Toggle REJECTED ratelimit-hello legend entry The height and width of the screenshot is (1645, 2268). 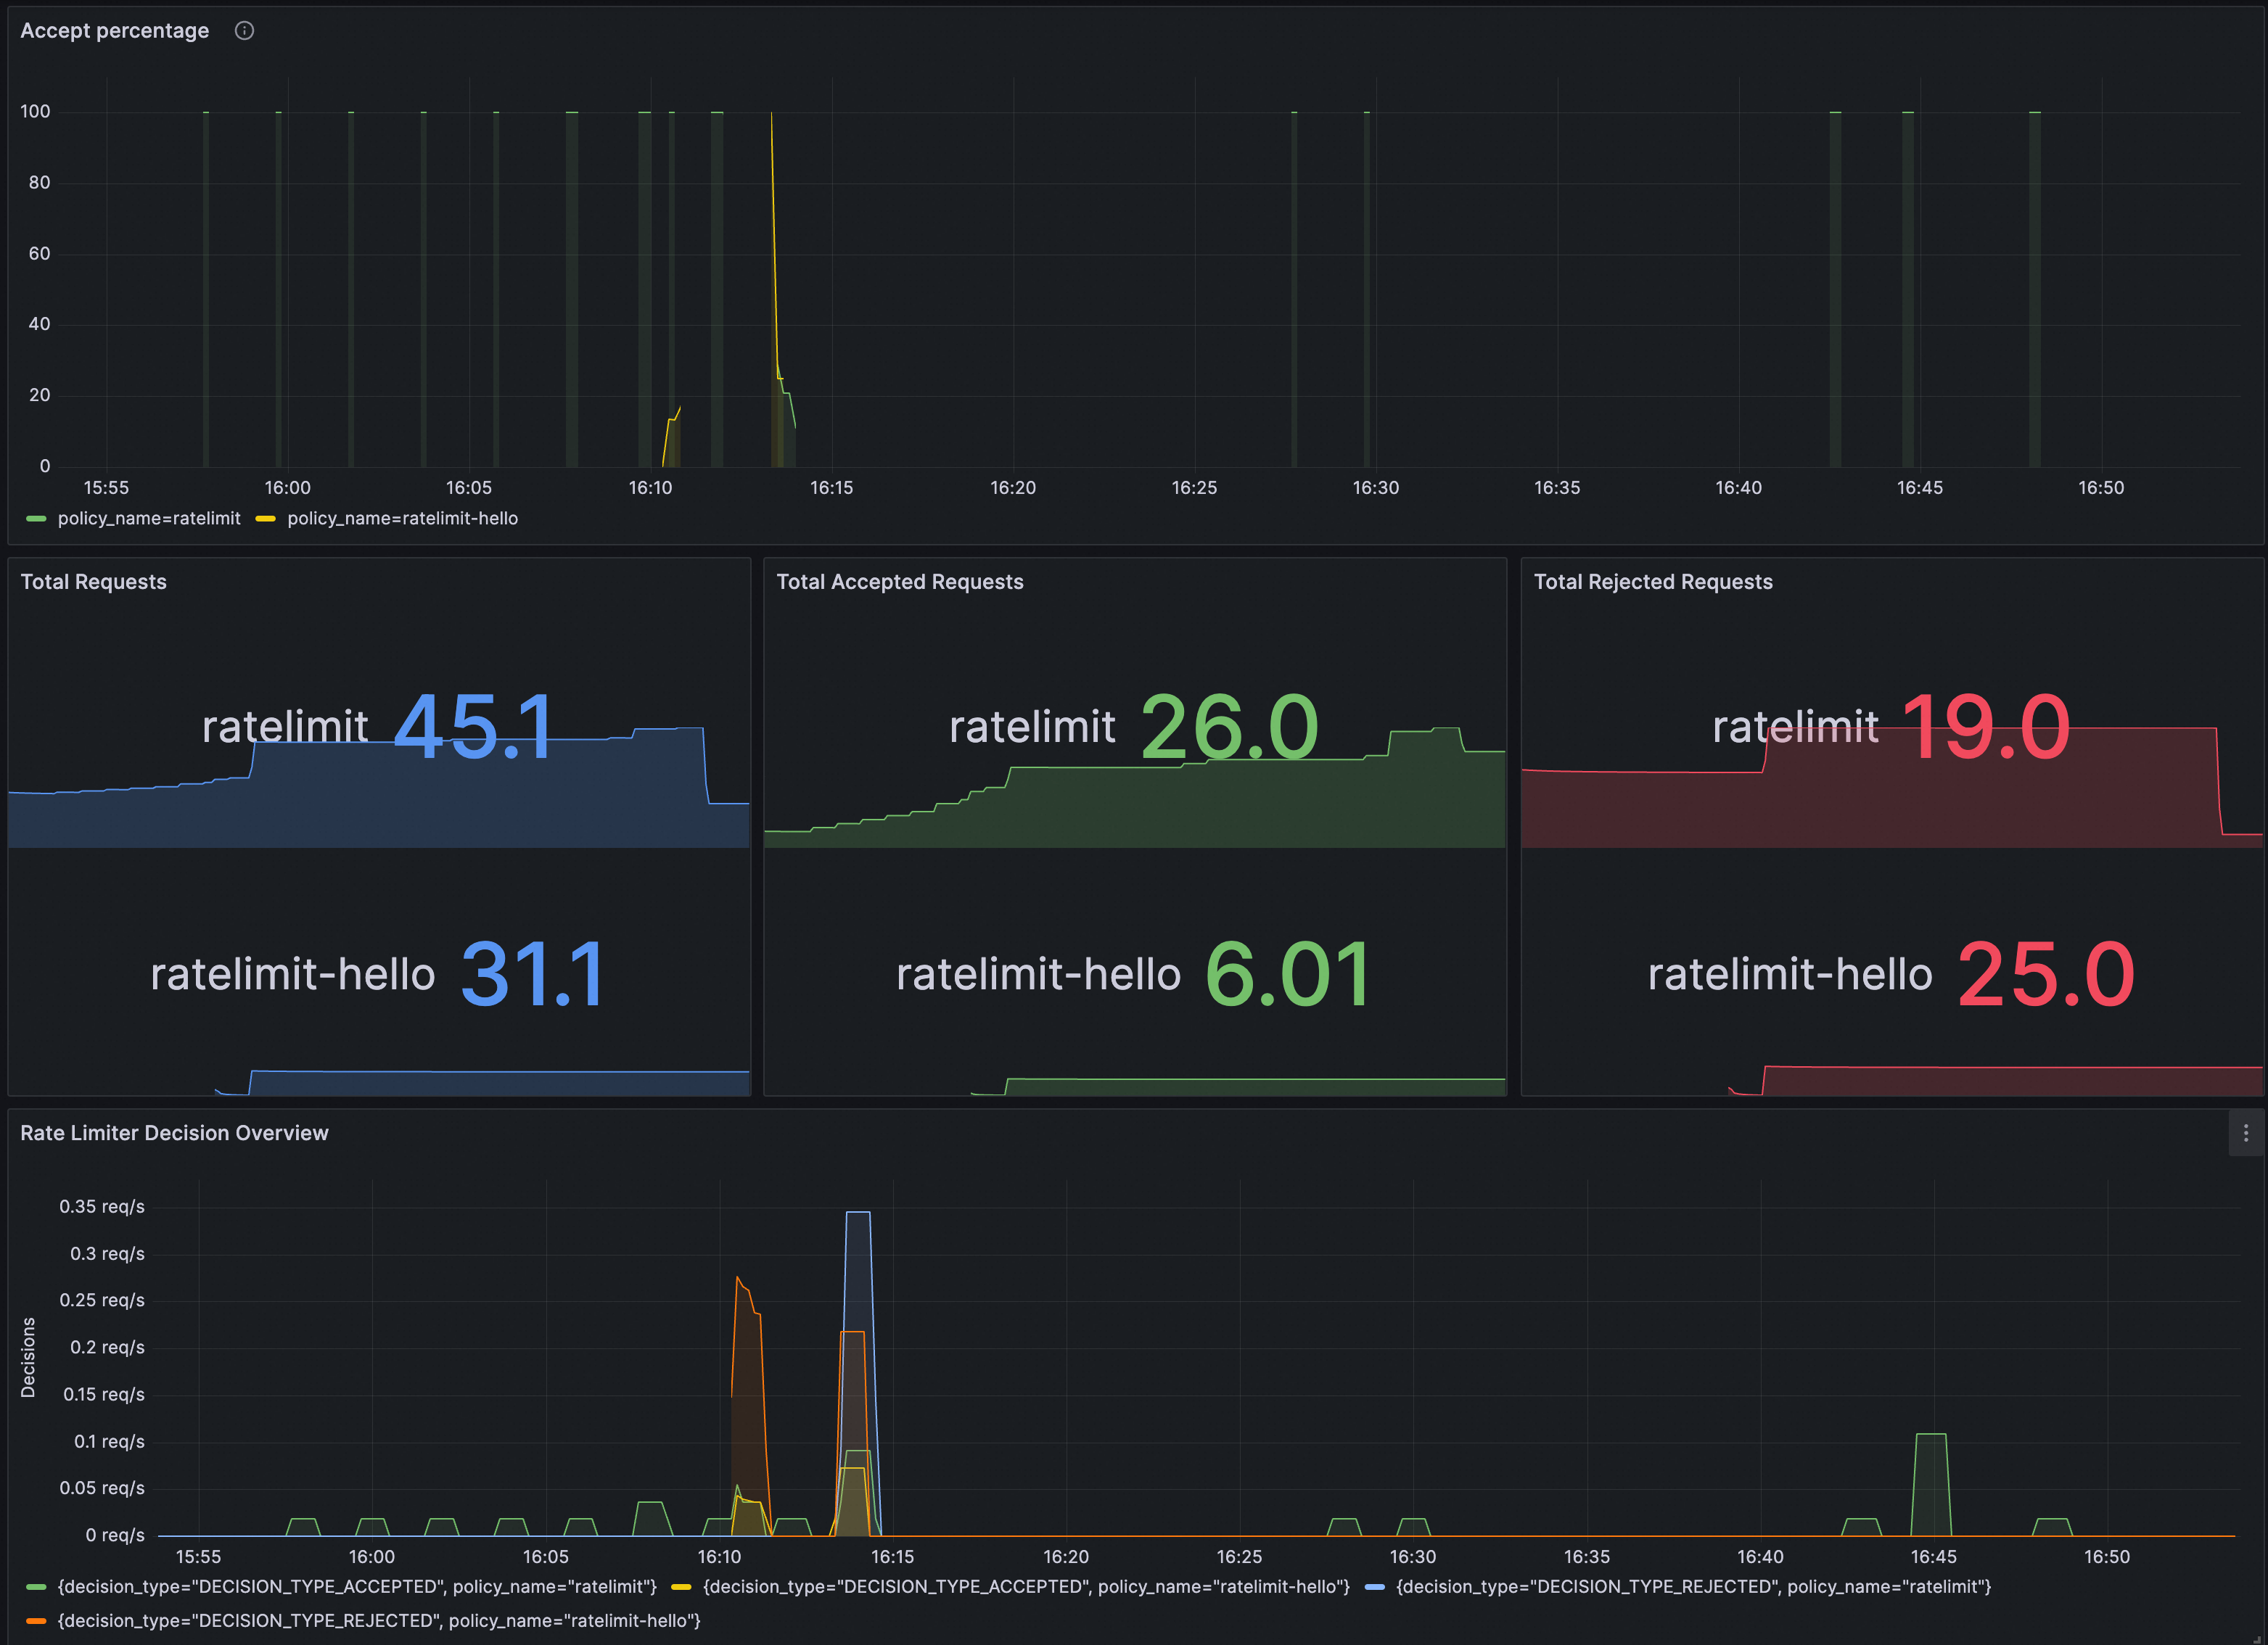(x=378, y=1620)
